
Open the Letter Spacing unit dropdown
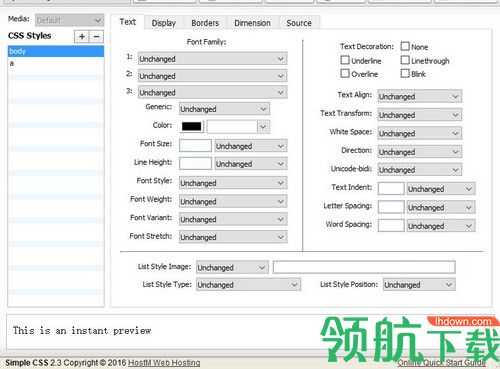point(441,207)
